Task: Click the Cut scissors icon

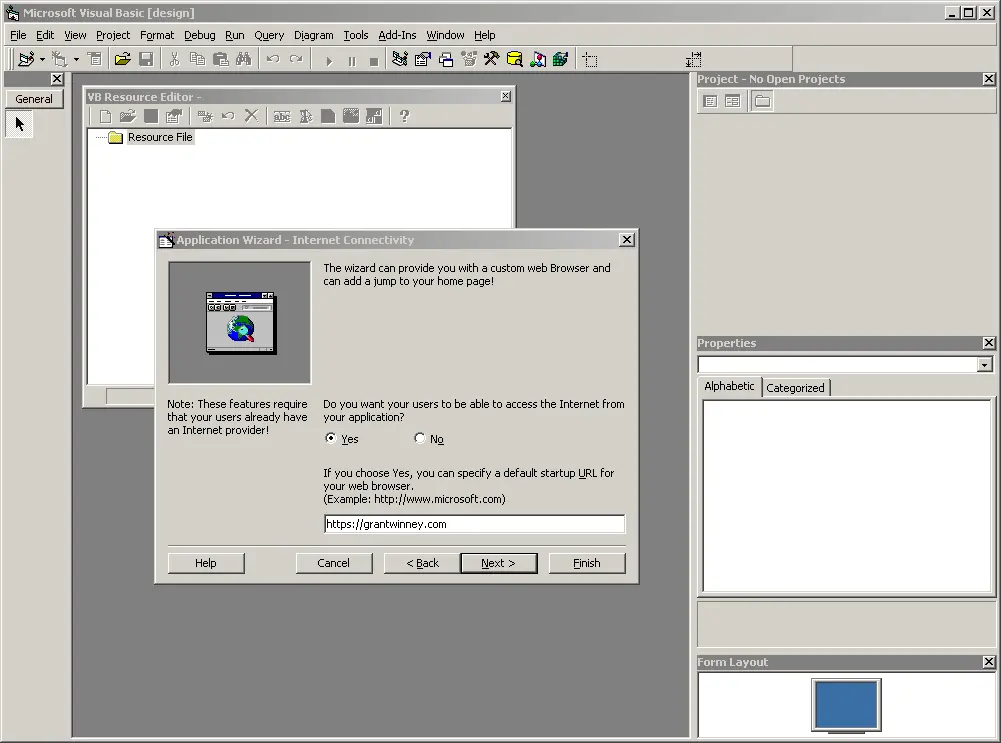Action: pos(174,59)
